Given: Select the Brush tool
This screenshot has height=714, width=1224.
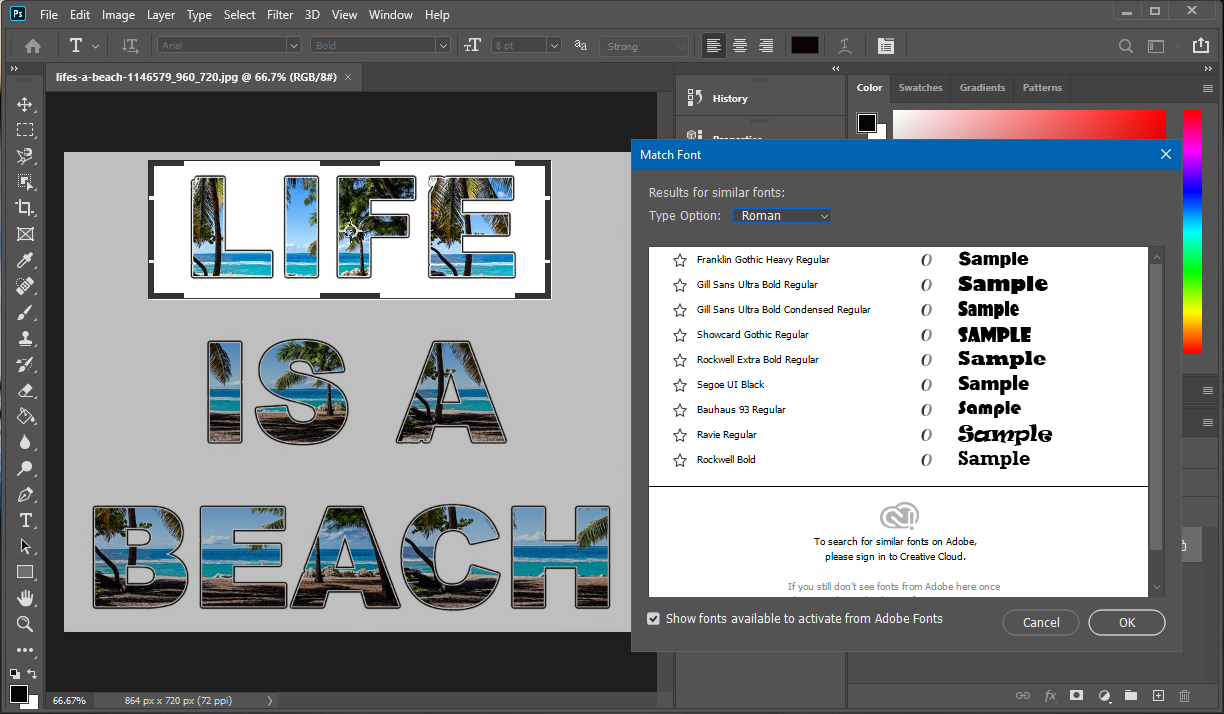Looking at the screenshot, I should point(25,312).
